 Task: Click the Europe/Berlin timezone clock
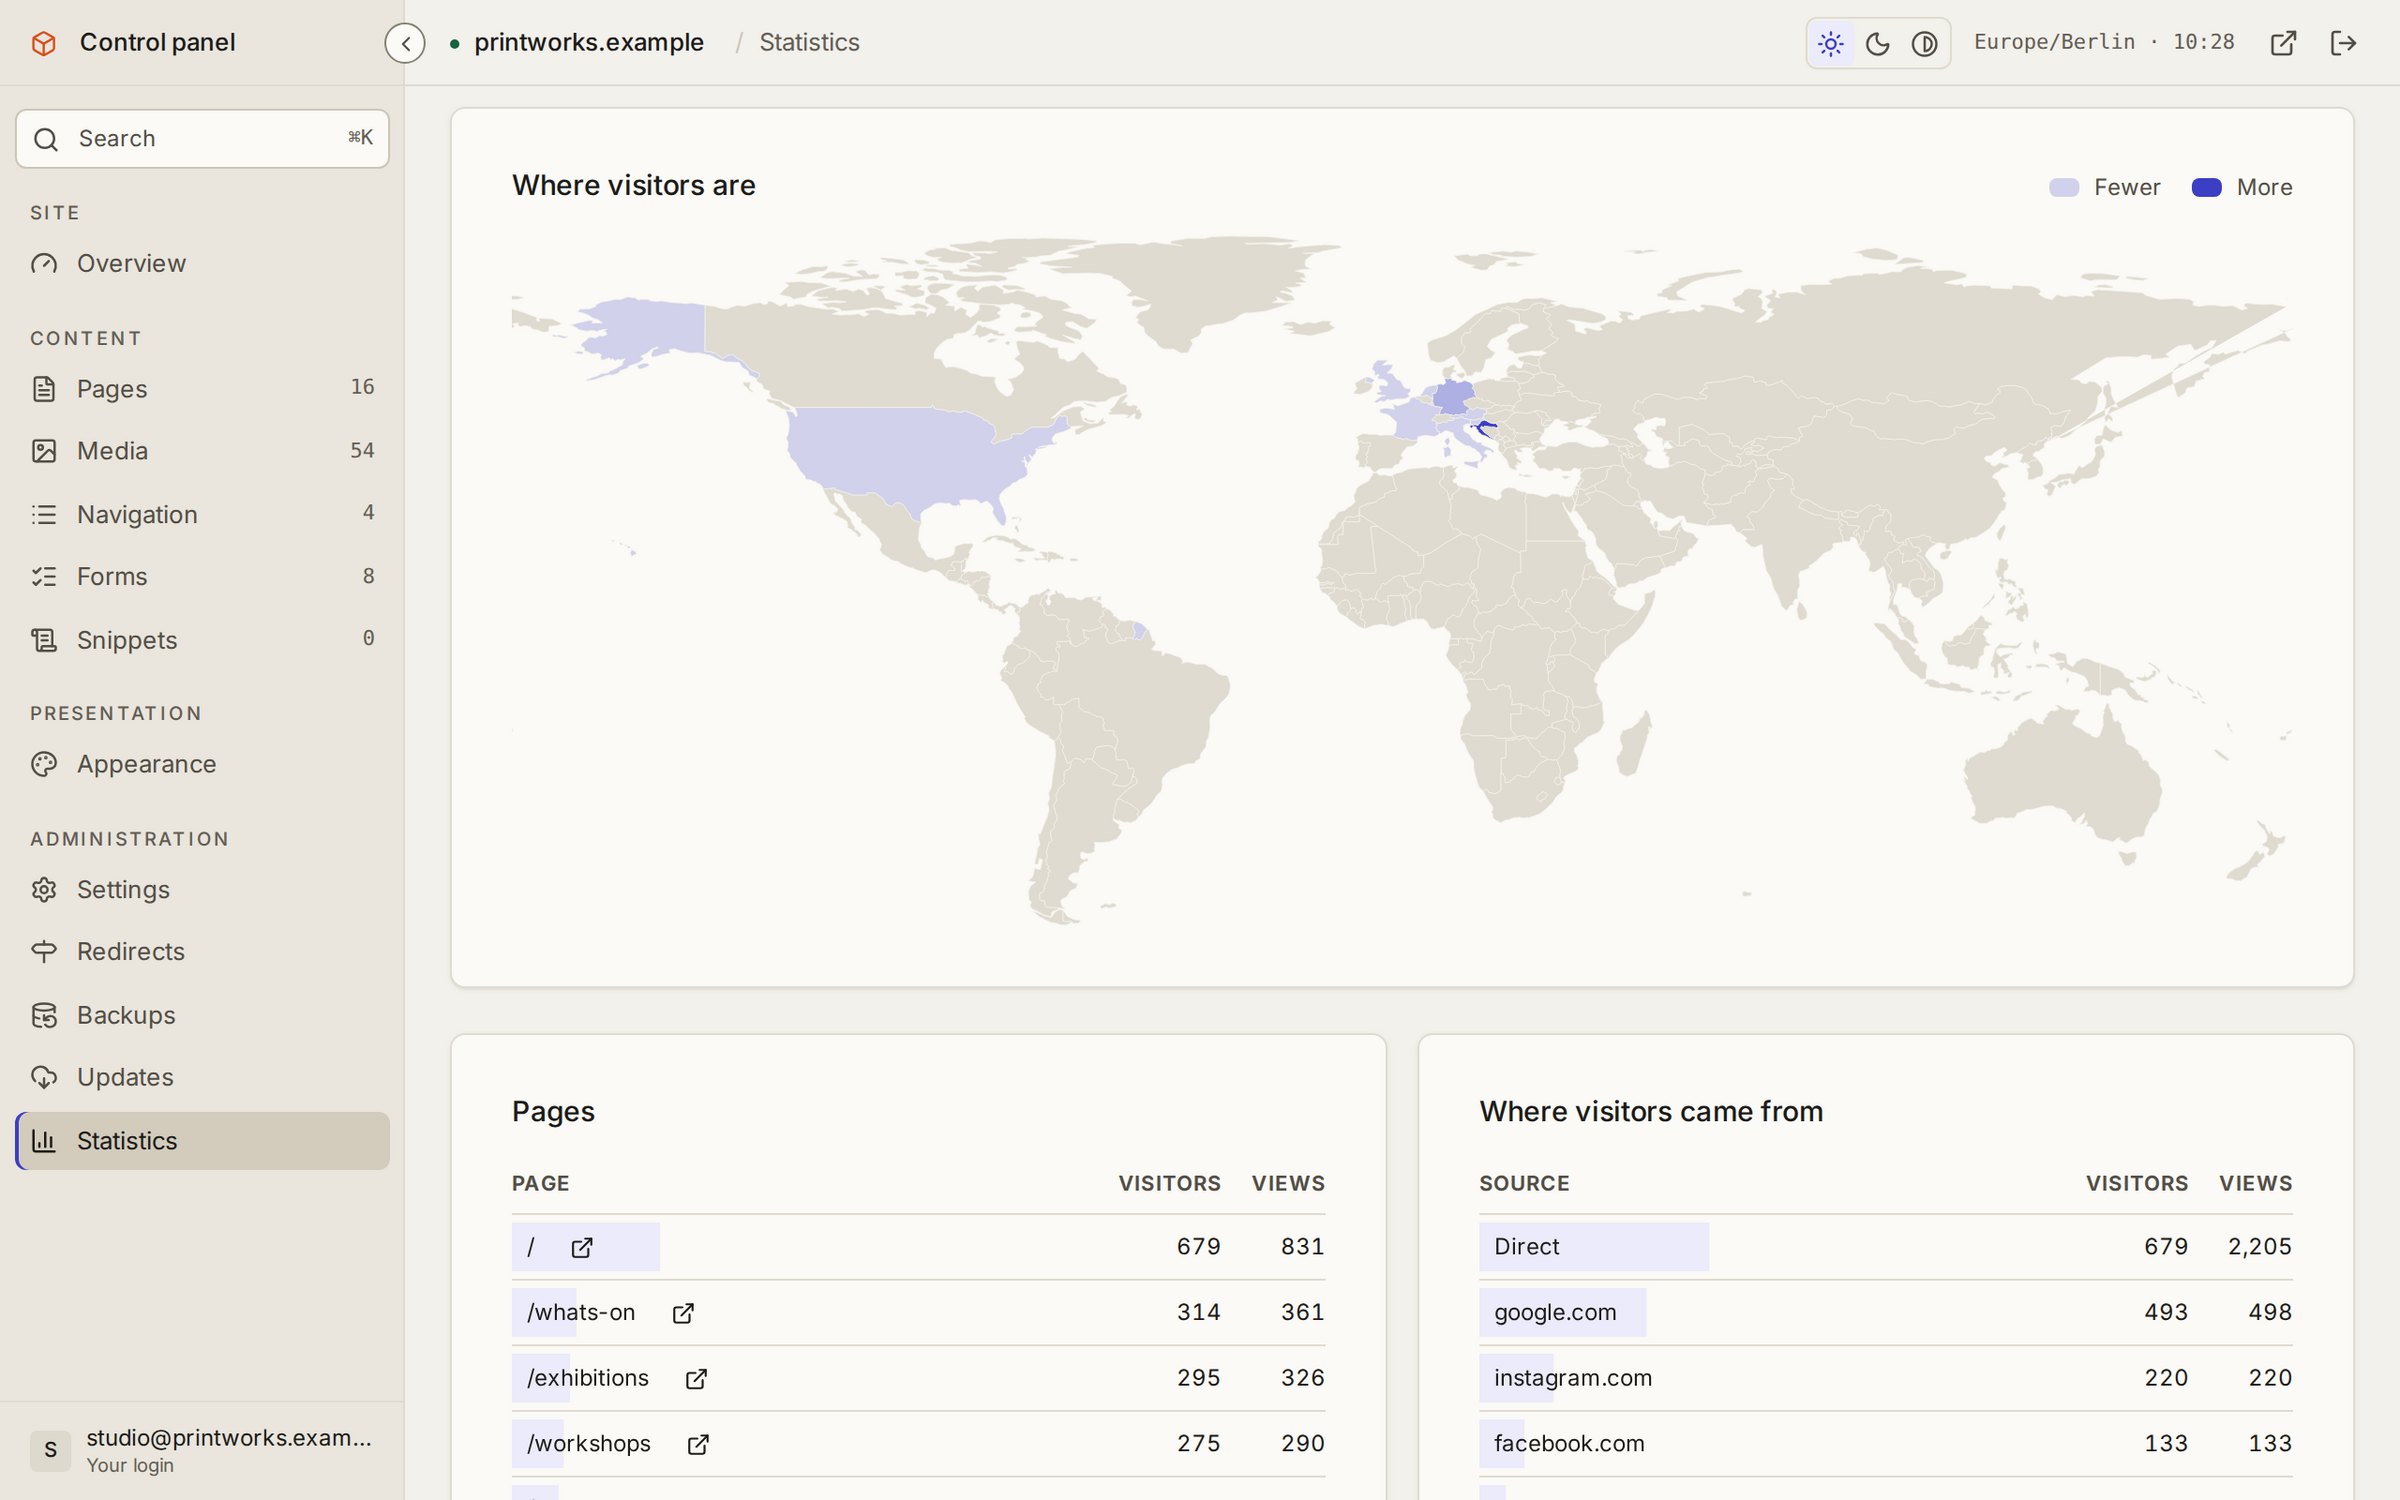2104,42
